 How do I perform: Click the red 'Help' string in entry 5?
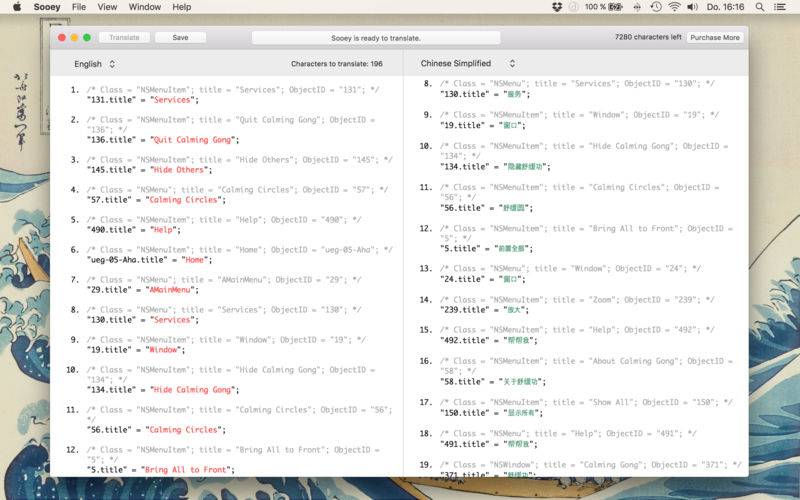(163, 230)
